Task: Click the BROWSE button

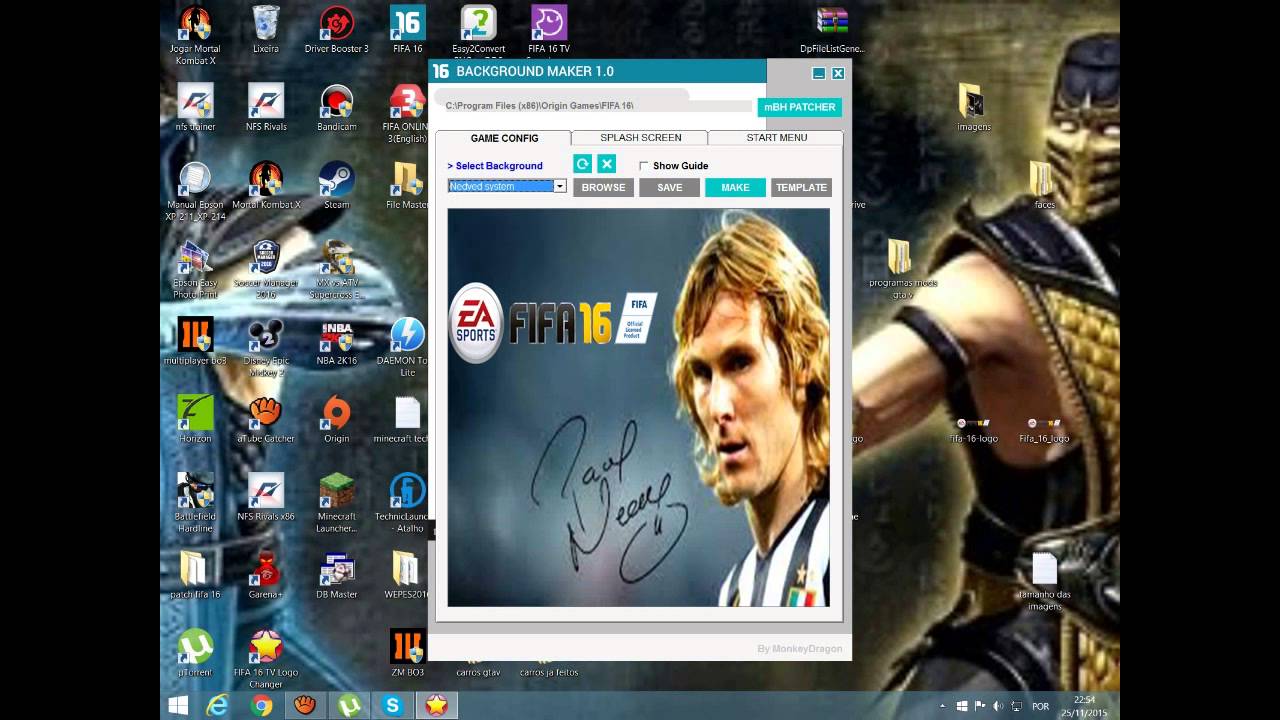Action: (x=603, y=187)
